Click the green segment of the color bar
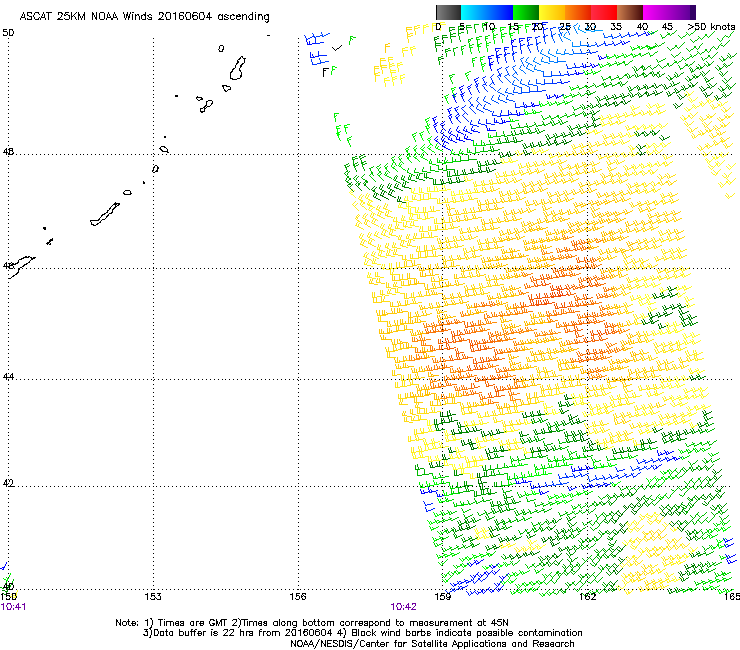This screenshot has height=650, width=740. click(x=526, y=12)
